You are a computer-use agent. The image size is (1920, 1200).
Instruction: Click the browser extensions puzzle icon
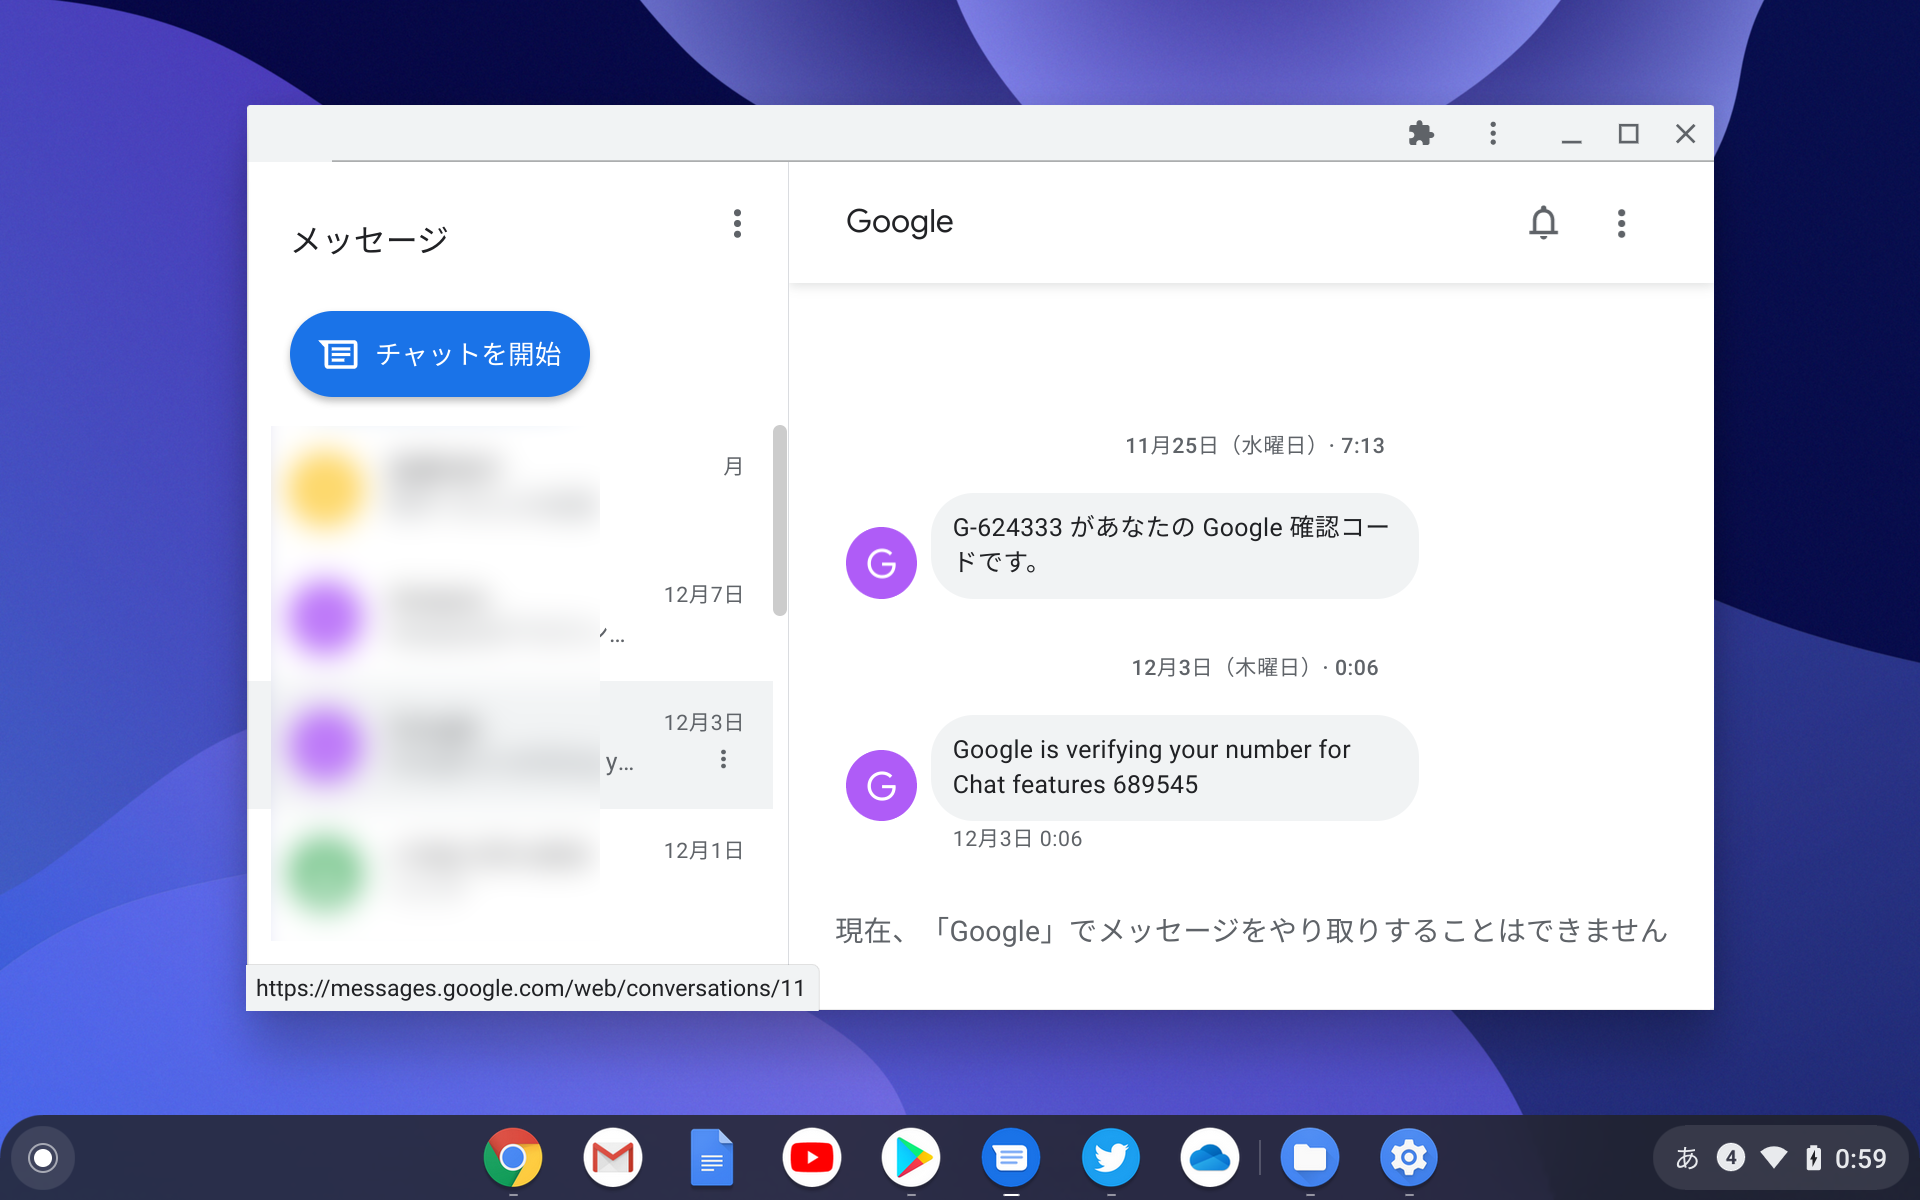[1421, 133]
